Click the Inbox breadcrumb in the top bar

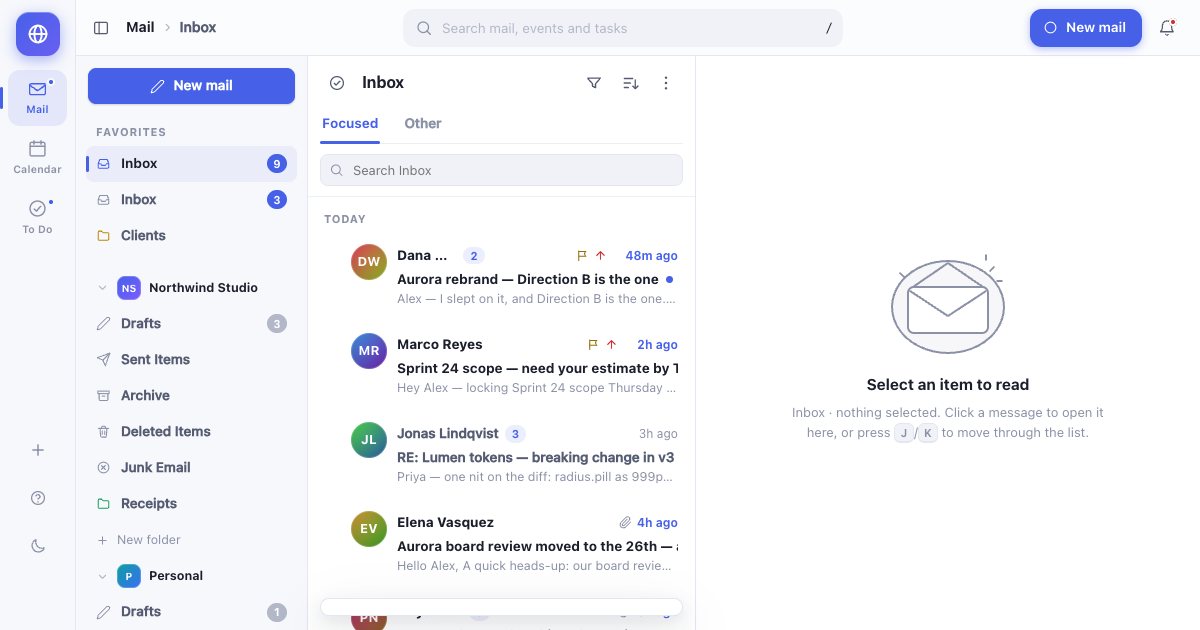tap(198, 28)
